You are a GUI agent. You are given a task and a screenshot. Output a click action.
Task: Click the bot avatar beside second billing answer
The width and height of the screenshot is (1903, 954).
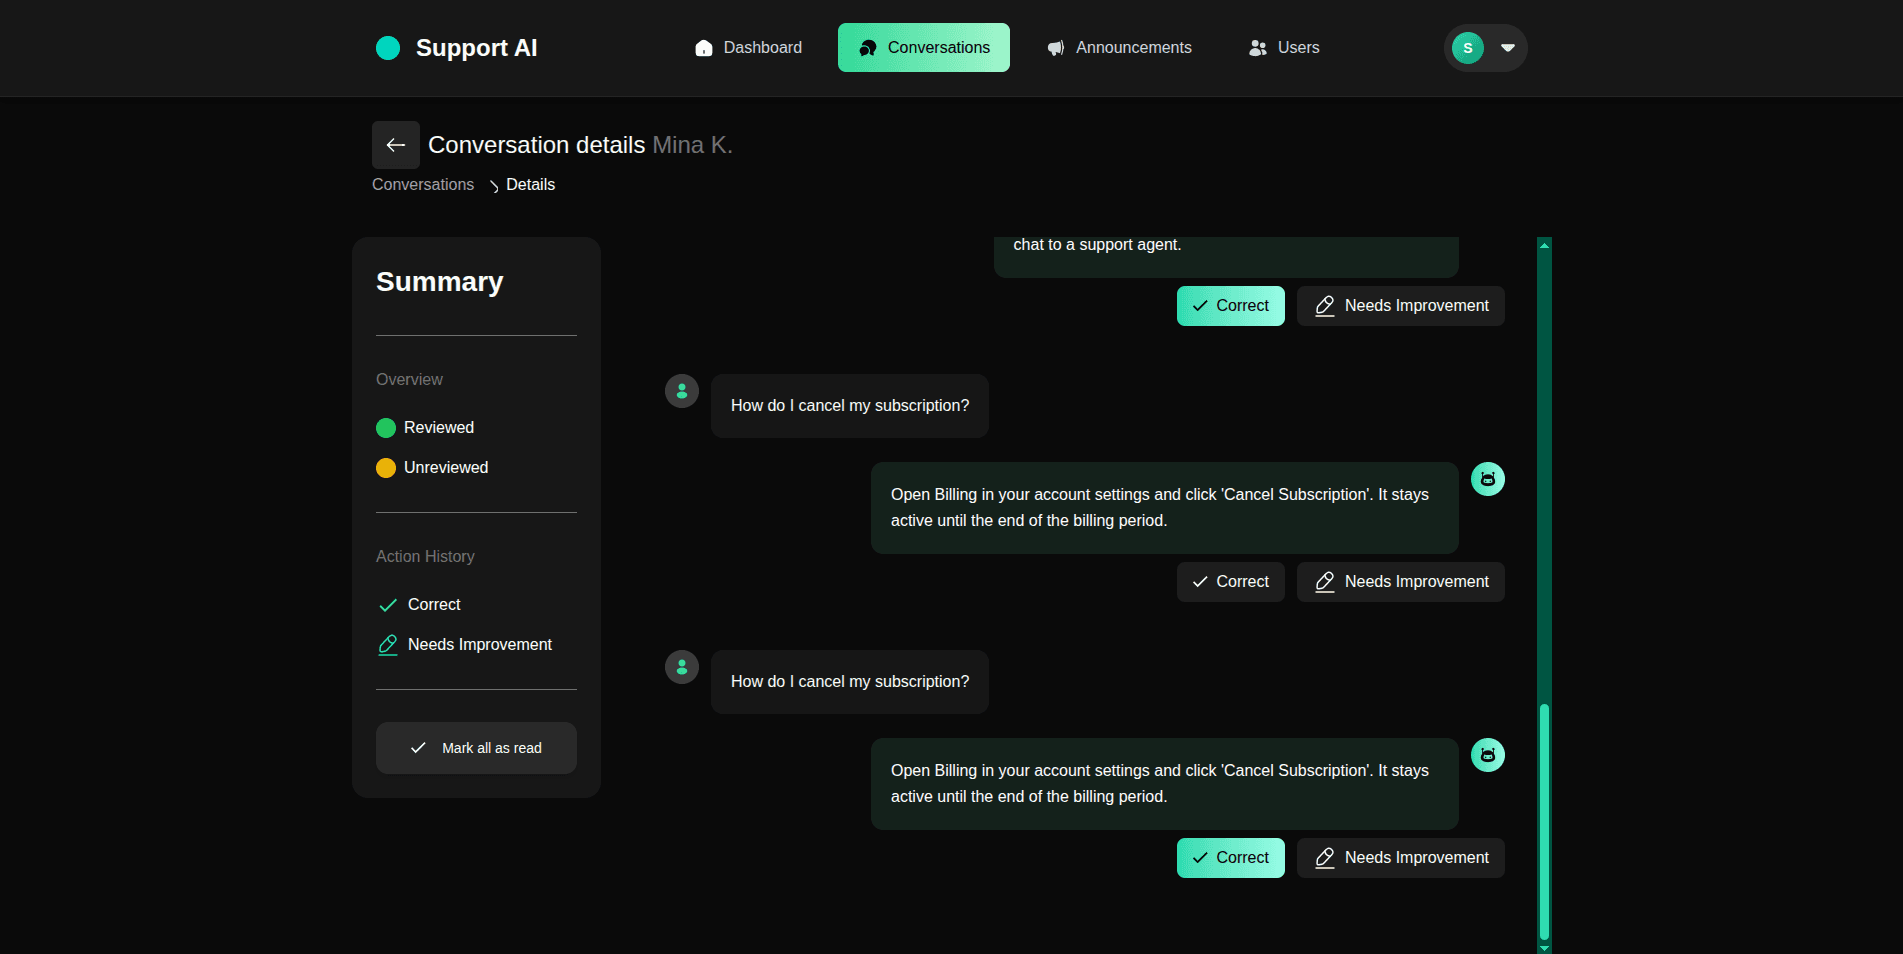pos(1488,755)
